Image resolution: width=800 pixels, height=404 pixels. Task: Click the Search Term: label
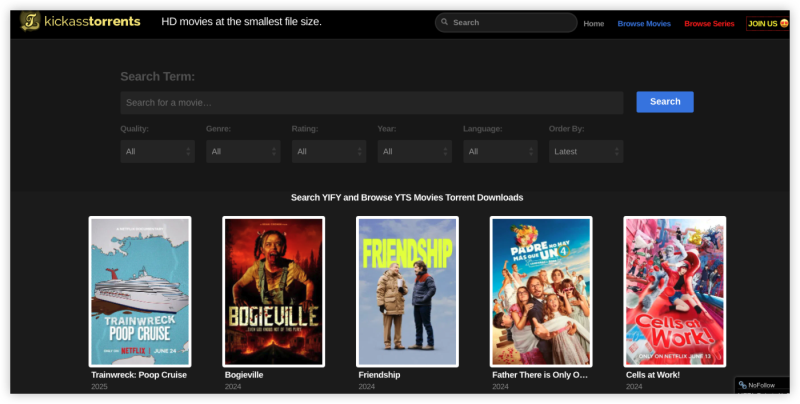click(x=158, y=77)
